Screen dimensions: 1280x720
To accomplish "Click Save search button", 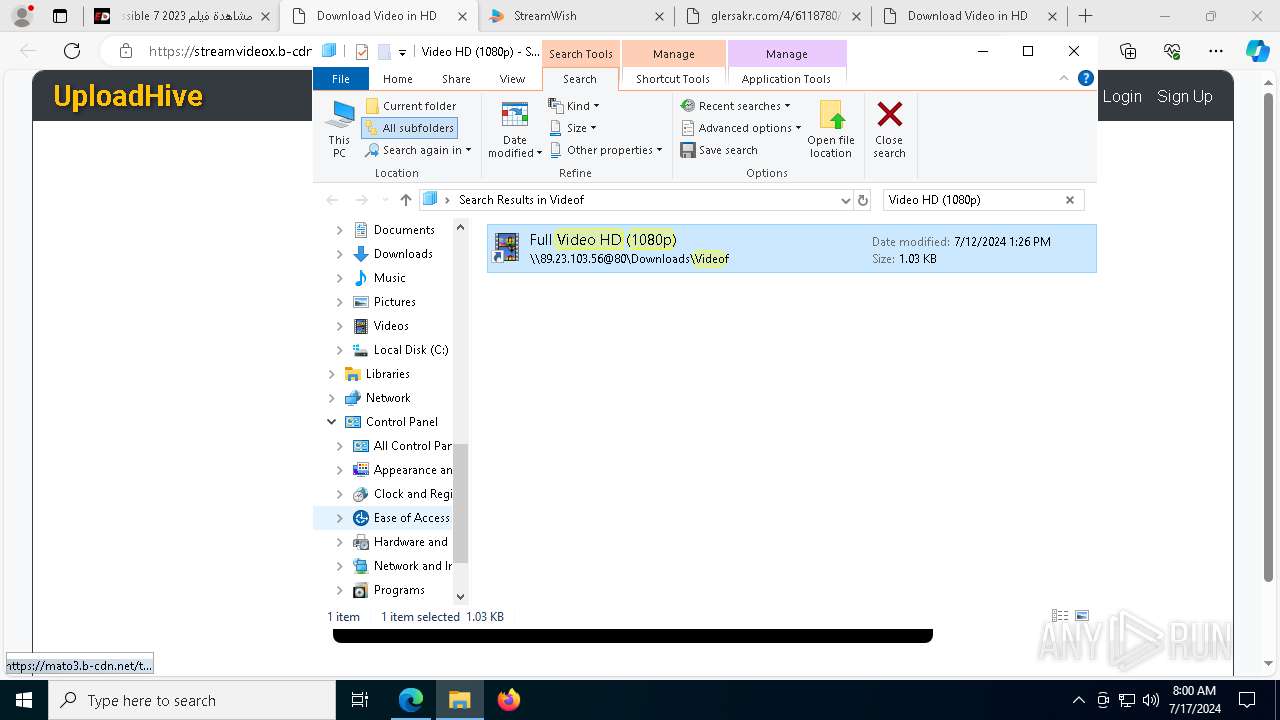I will pyautogui.click(x=719, y=150).
